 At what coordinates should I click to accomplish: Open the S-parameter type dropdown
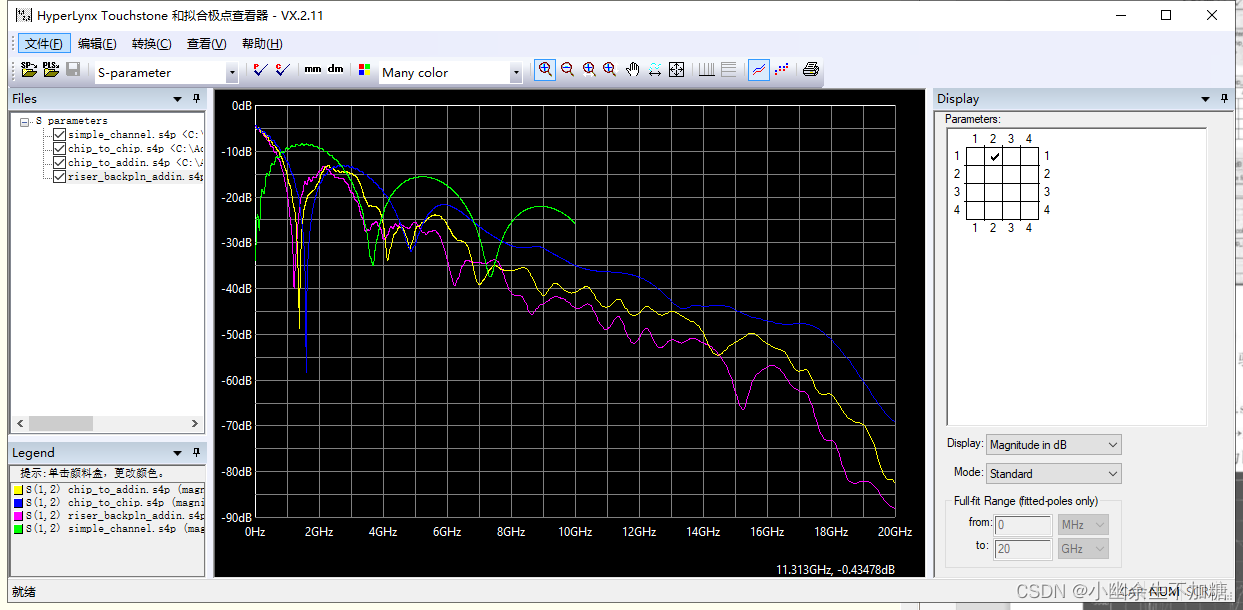tap(232, 72)
